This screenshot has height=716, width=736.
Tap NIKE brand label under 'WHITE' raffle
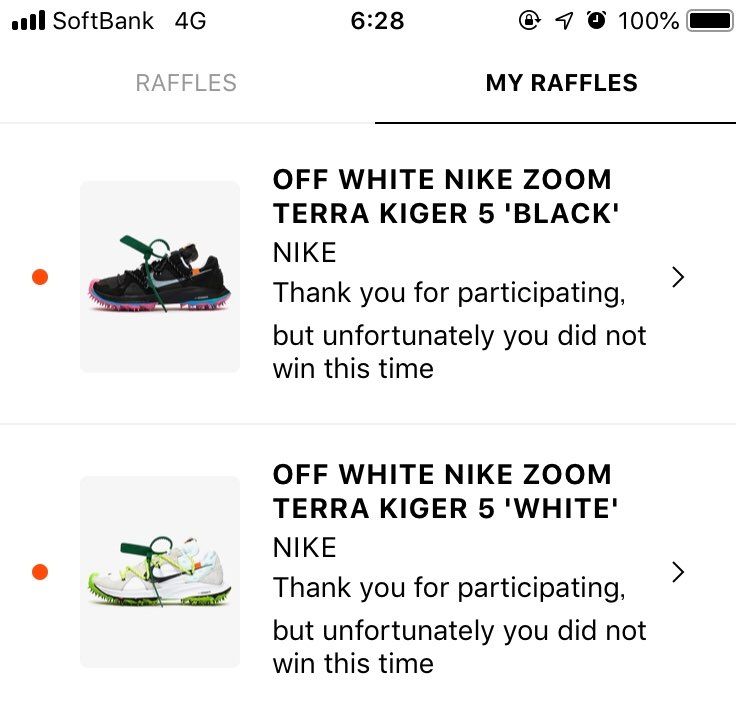coord(304,548)
